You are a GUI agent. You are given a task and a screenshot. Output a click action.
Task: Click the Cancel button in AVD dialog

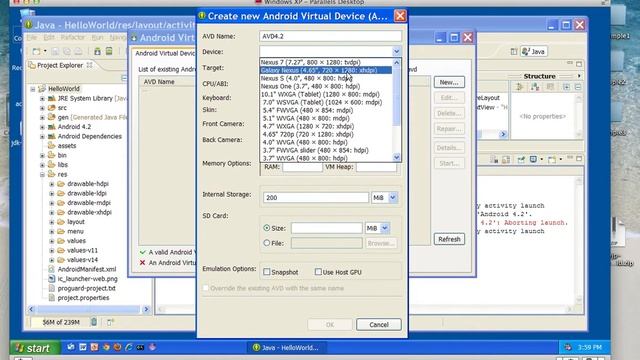tap(379, 324)
